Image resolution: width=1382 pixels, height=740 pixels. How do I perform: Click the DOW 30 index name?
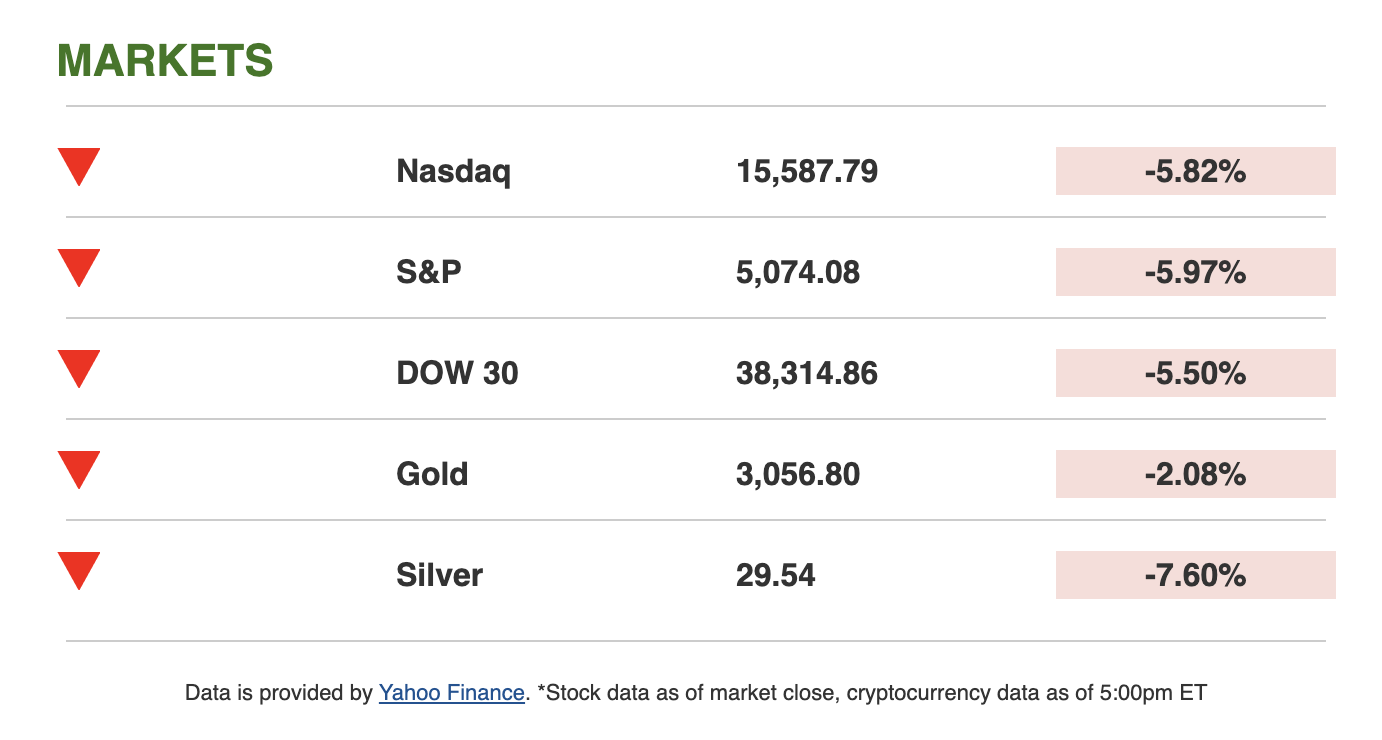457,373
